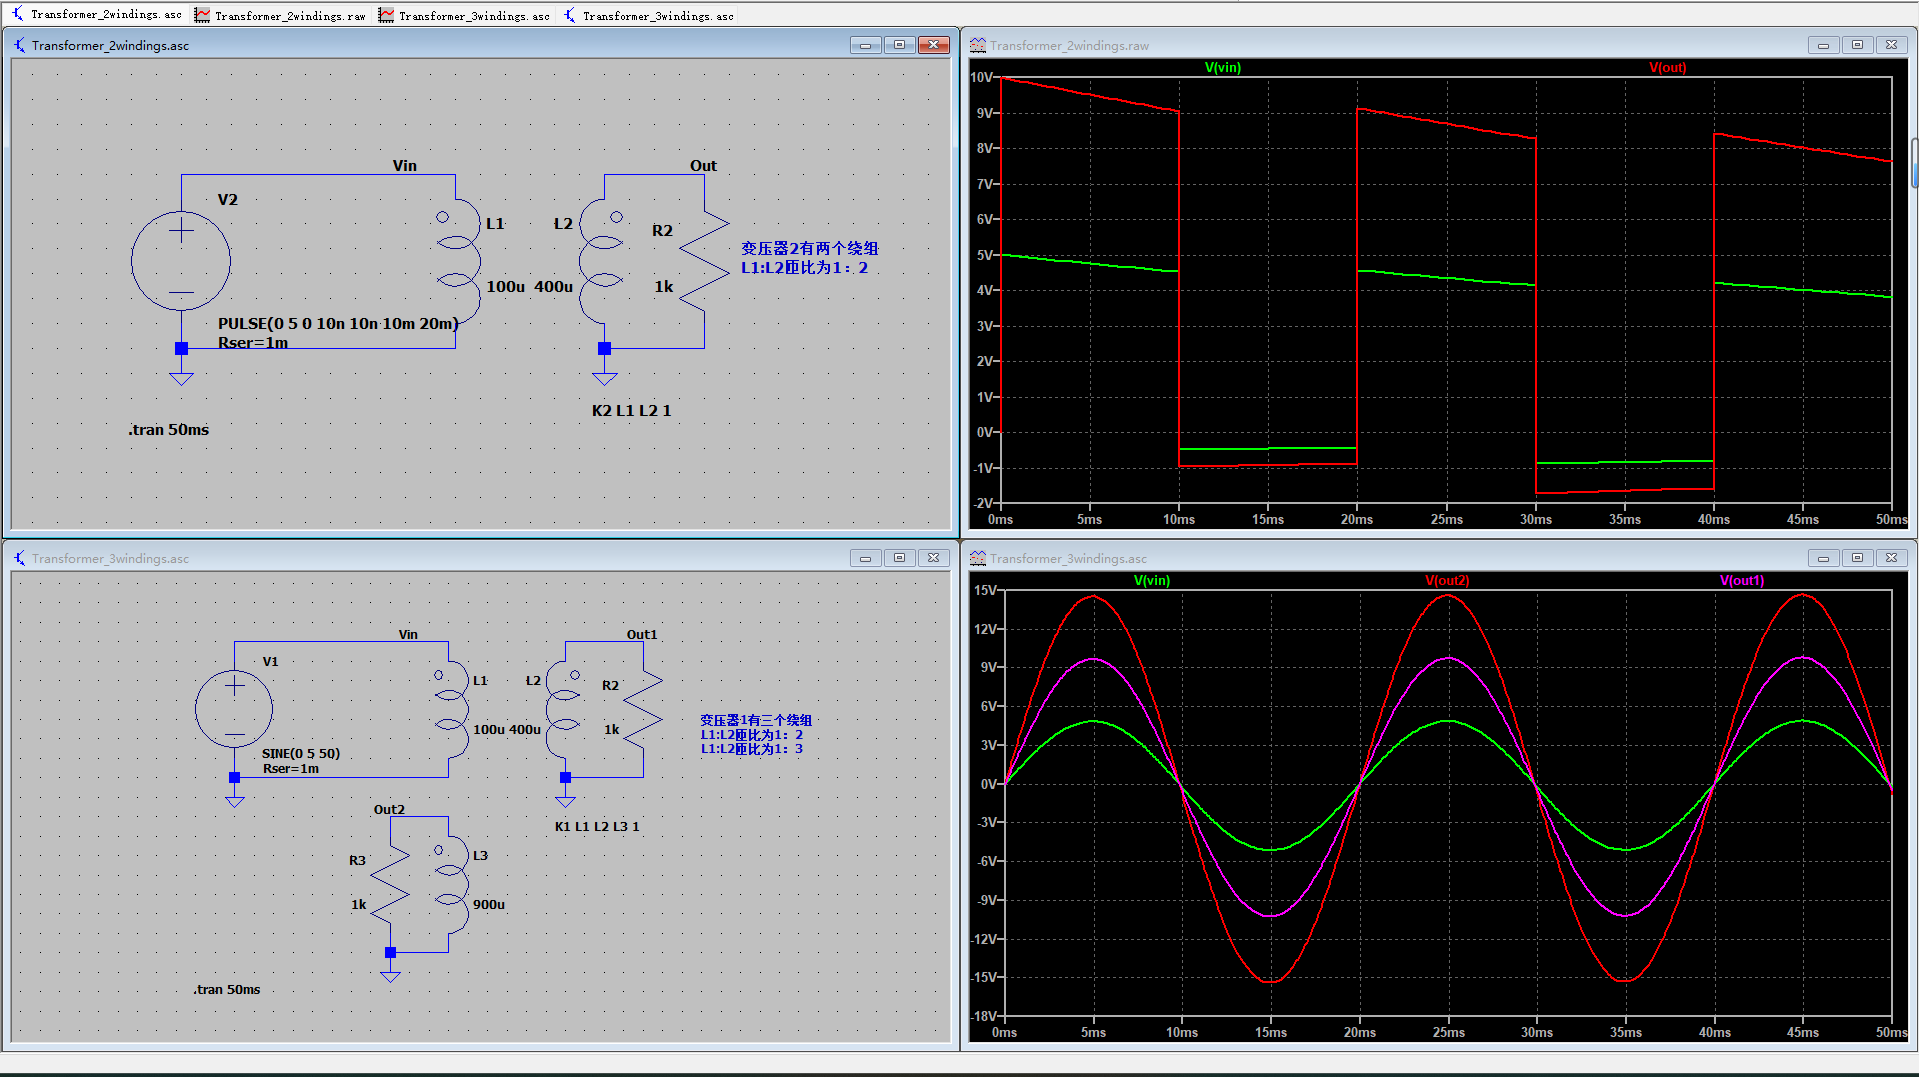Click ground symbol under L2 in 2windings schematic
The height and width of the screenshot is (1077, 1919).
tap(604, 378)
